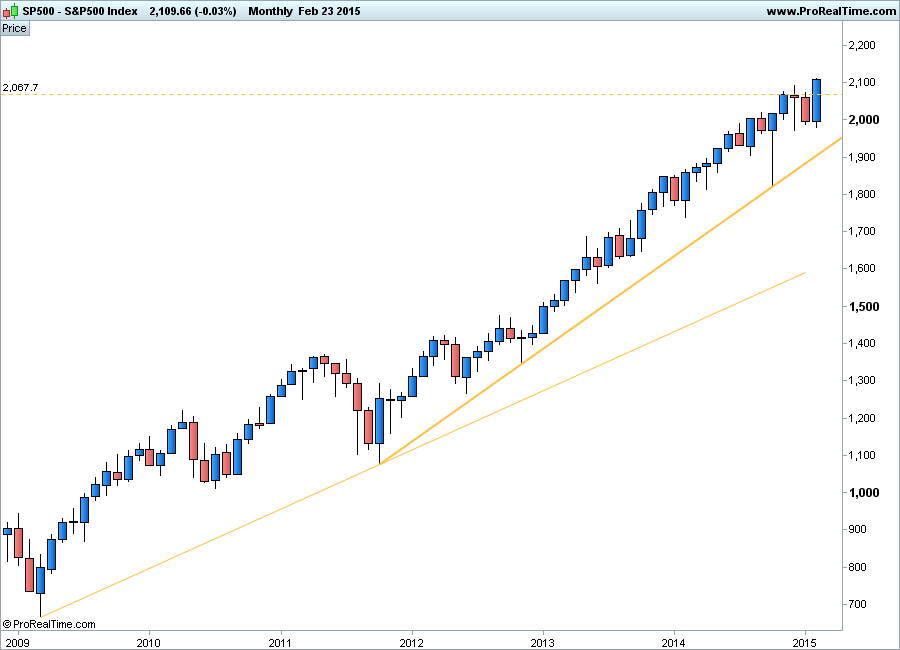This screenshot has height=650, width=900.
Task: Click the candlestick chart icon beside SP500
Action: coord(10,11)
